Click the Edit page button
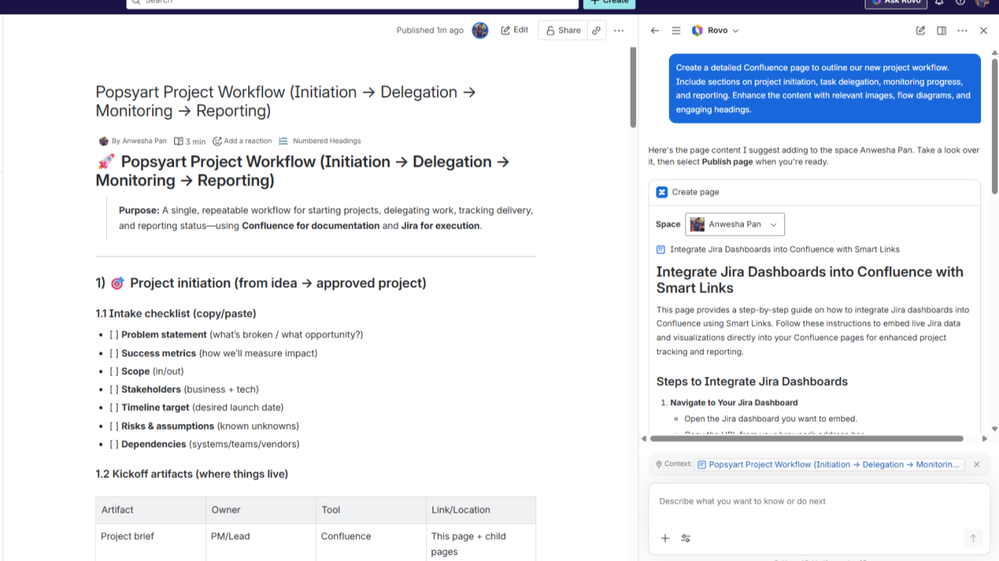Screen dimensions: 999x561 click(x=514, y=30)
